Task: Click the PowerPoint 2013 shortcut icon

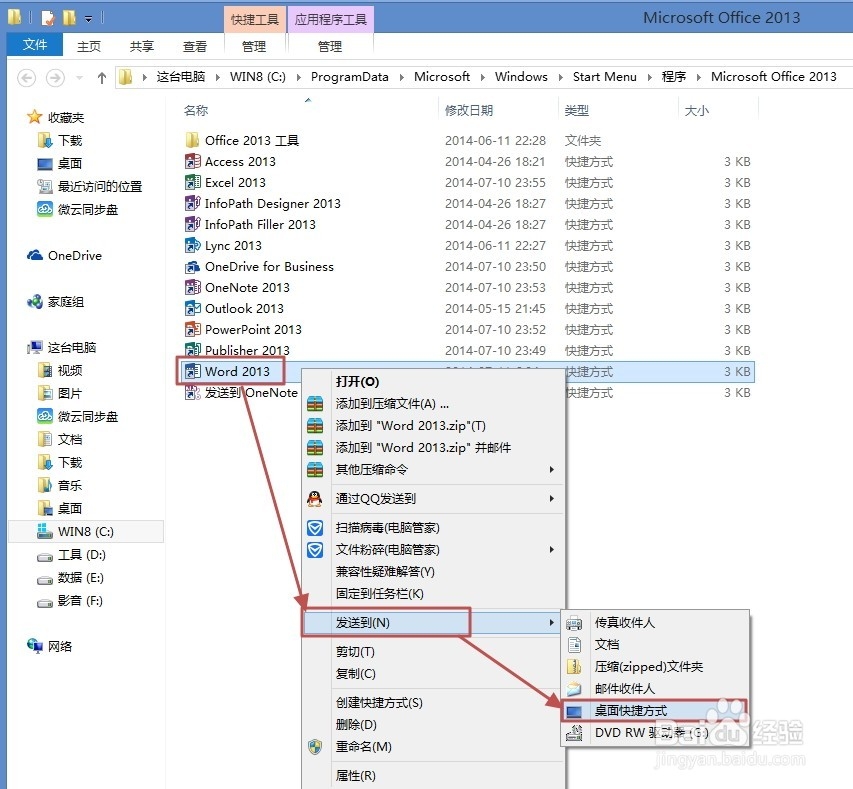Action: click(x=193, y=329)
